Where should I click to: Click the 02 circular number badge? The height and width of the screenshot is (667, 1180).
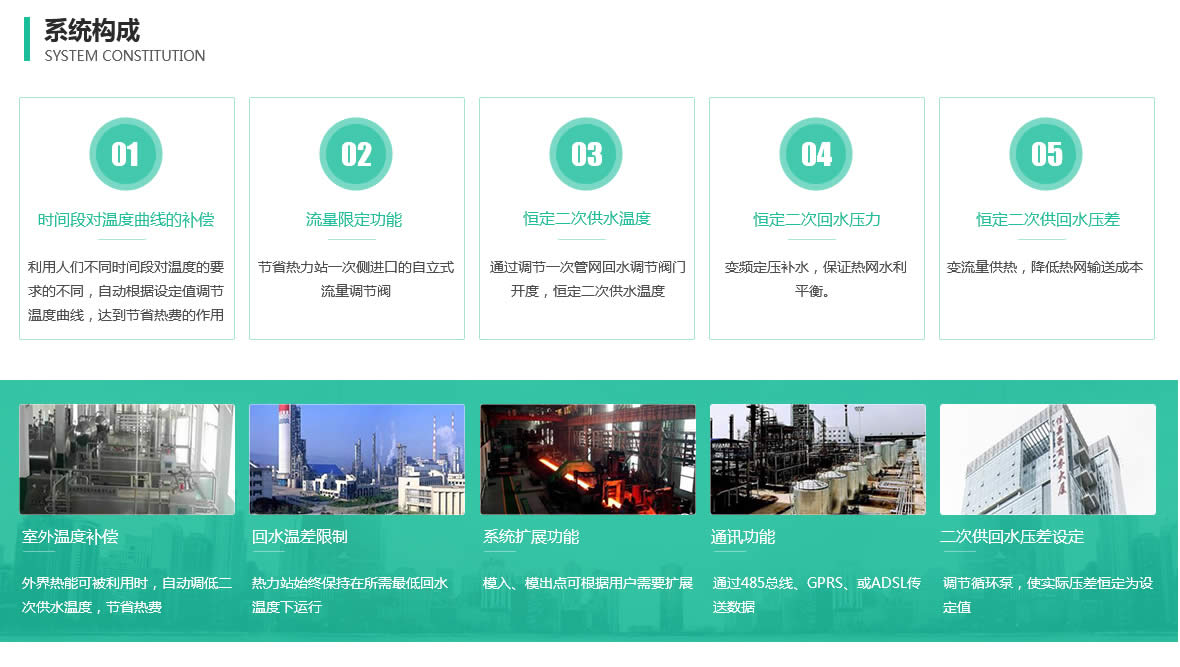(x=356, y=154)
